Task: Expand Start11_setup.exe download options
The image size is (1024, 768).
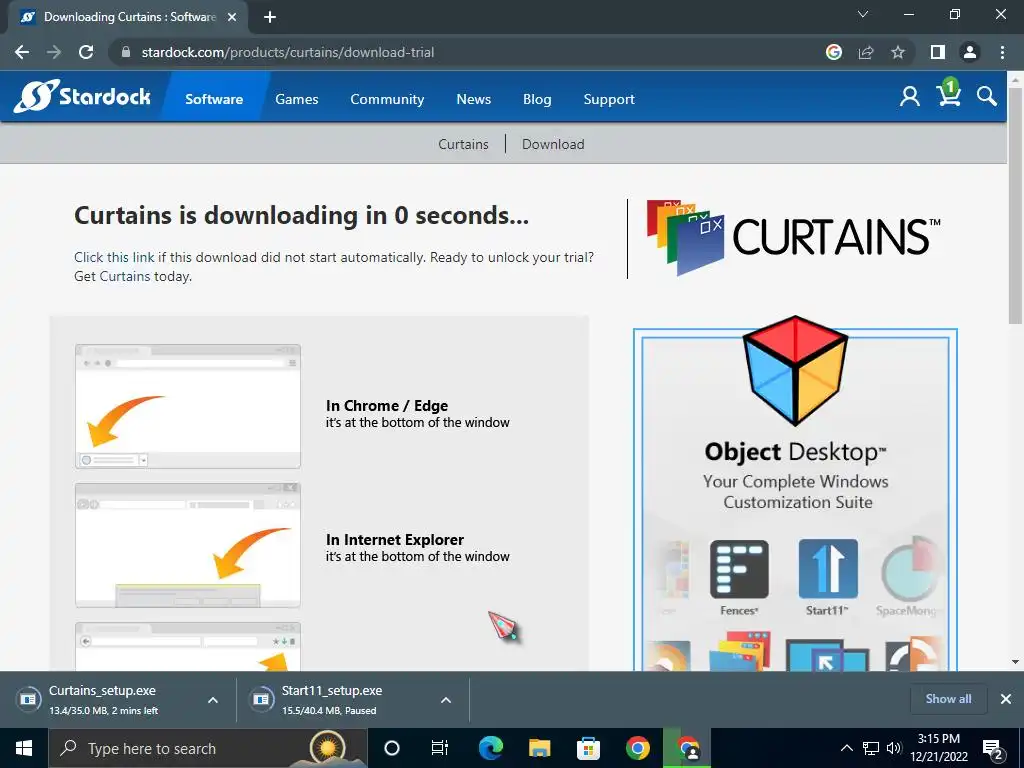Action: (446, 700)
